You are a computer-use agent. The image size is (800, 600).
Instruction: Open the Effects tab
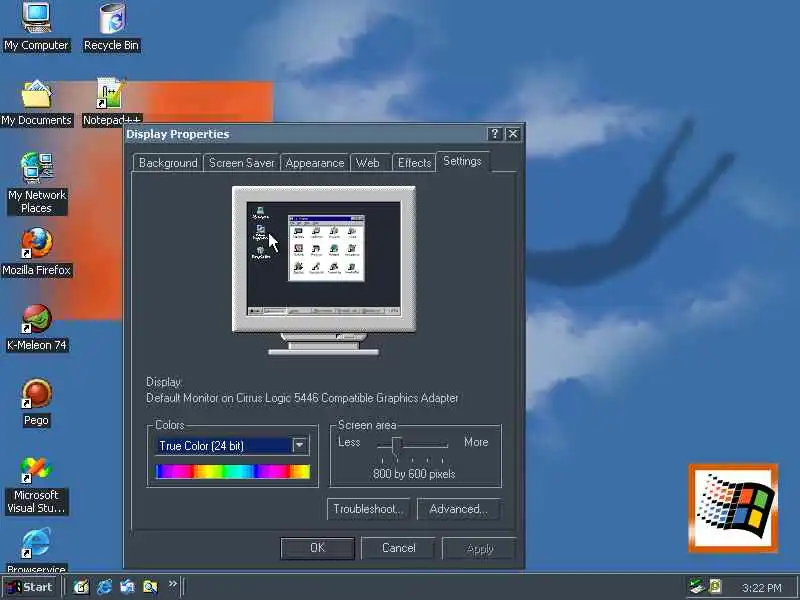coord(414,163)
